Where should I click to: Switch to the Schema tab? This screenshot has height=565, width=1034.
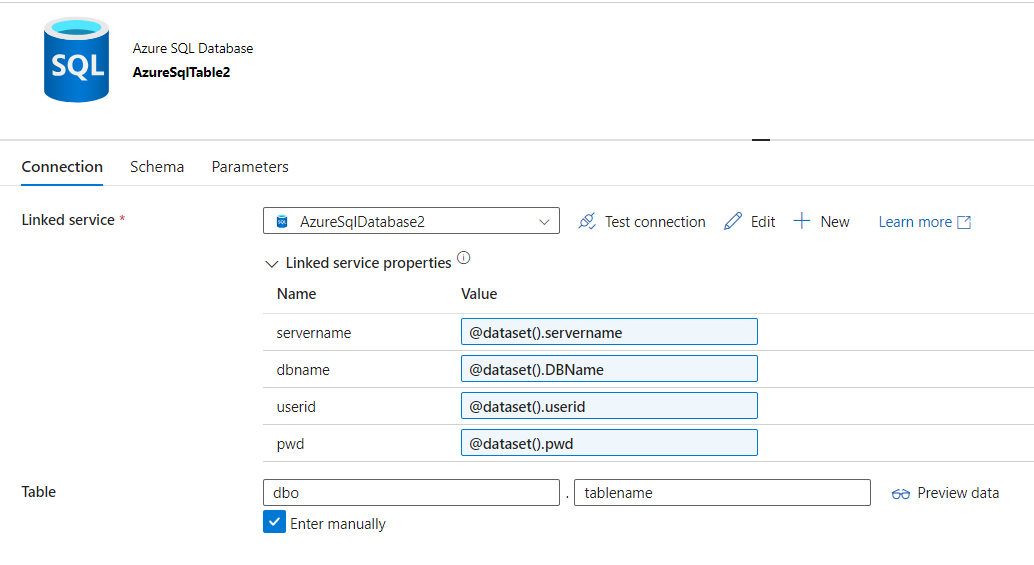157,167
